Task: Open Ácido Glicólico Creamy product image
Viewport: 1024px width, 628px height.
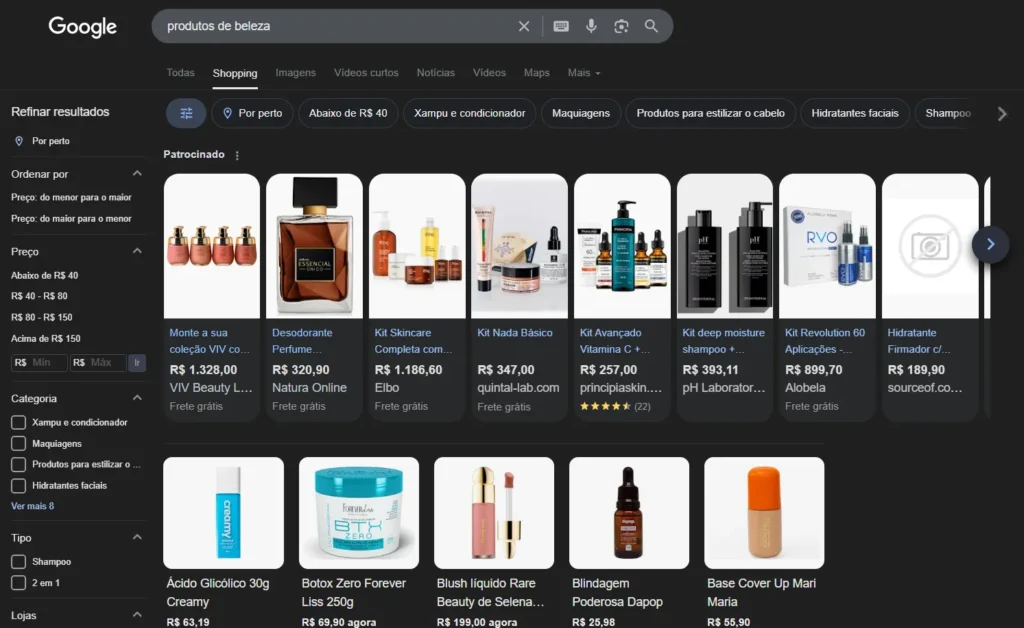Action: (223, 513)
